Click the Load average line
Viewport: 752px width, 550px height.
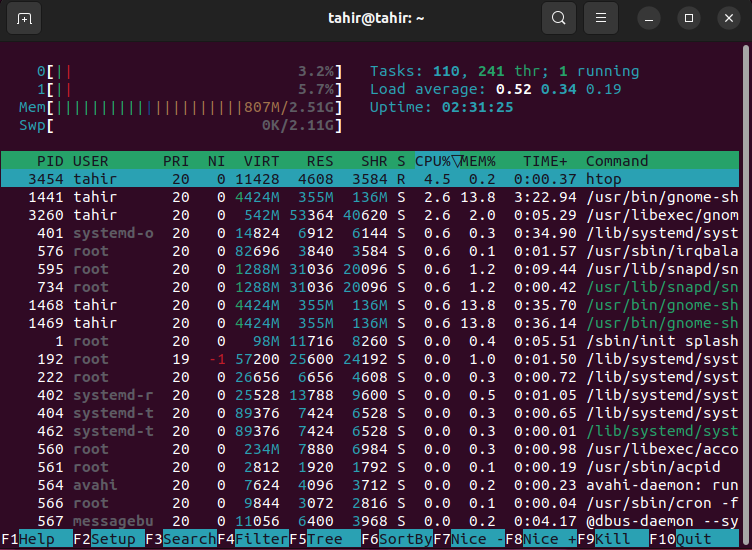click(x=495, y=89)
